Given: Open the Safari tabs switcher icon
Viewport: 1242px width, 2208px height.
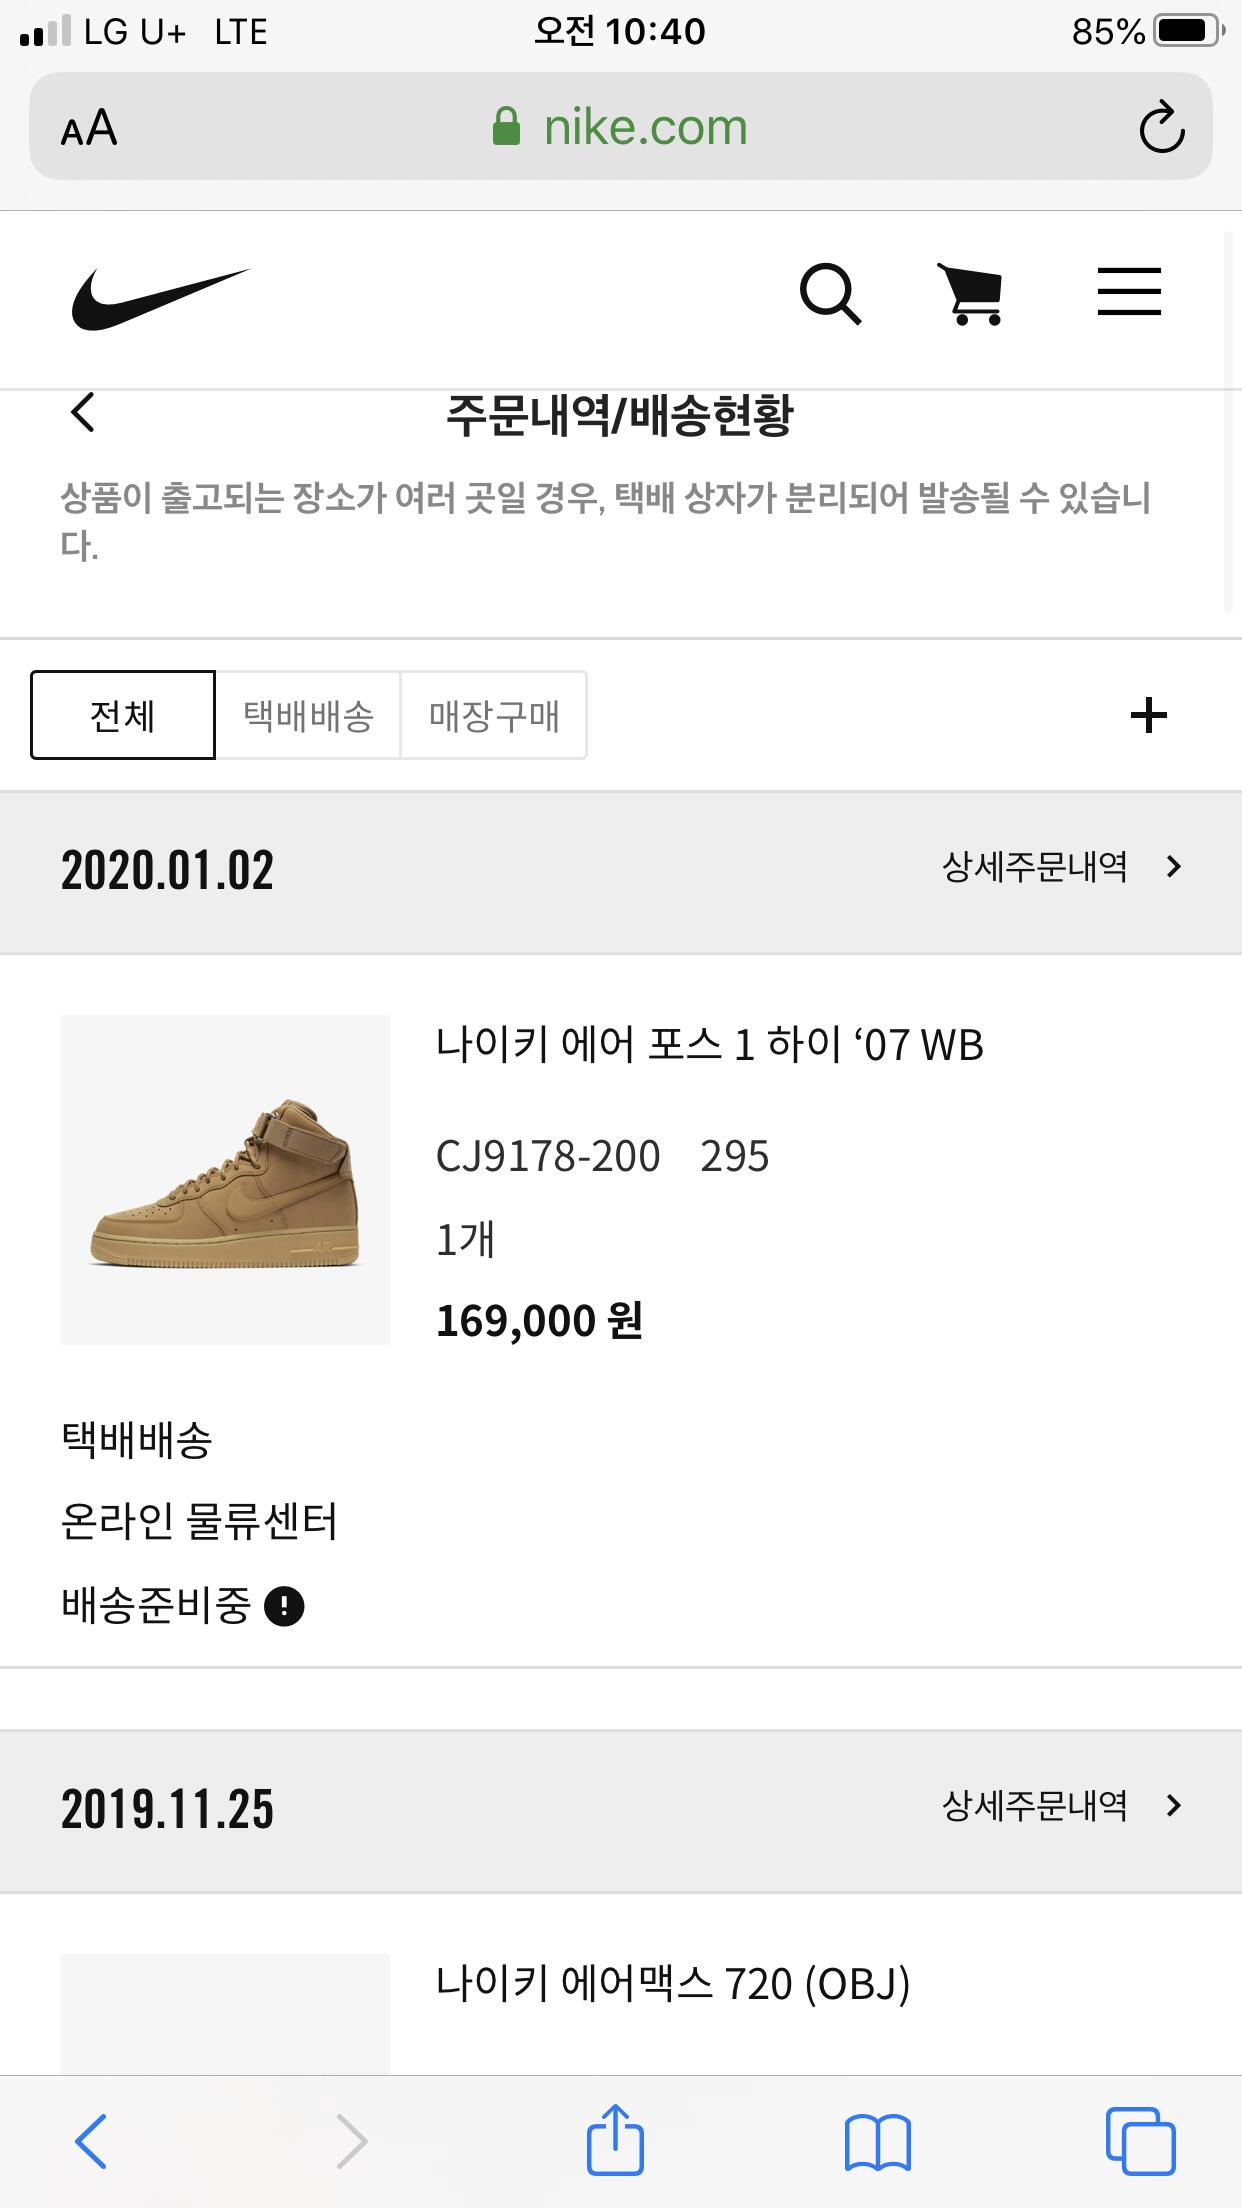Looking at the screenshot, I should pos(1140,2141).
